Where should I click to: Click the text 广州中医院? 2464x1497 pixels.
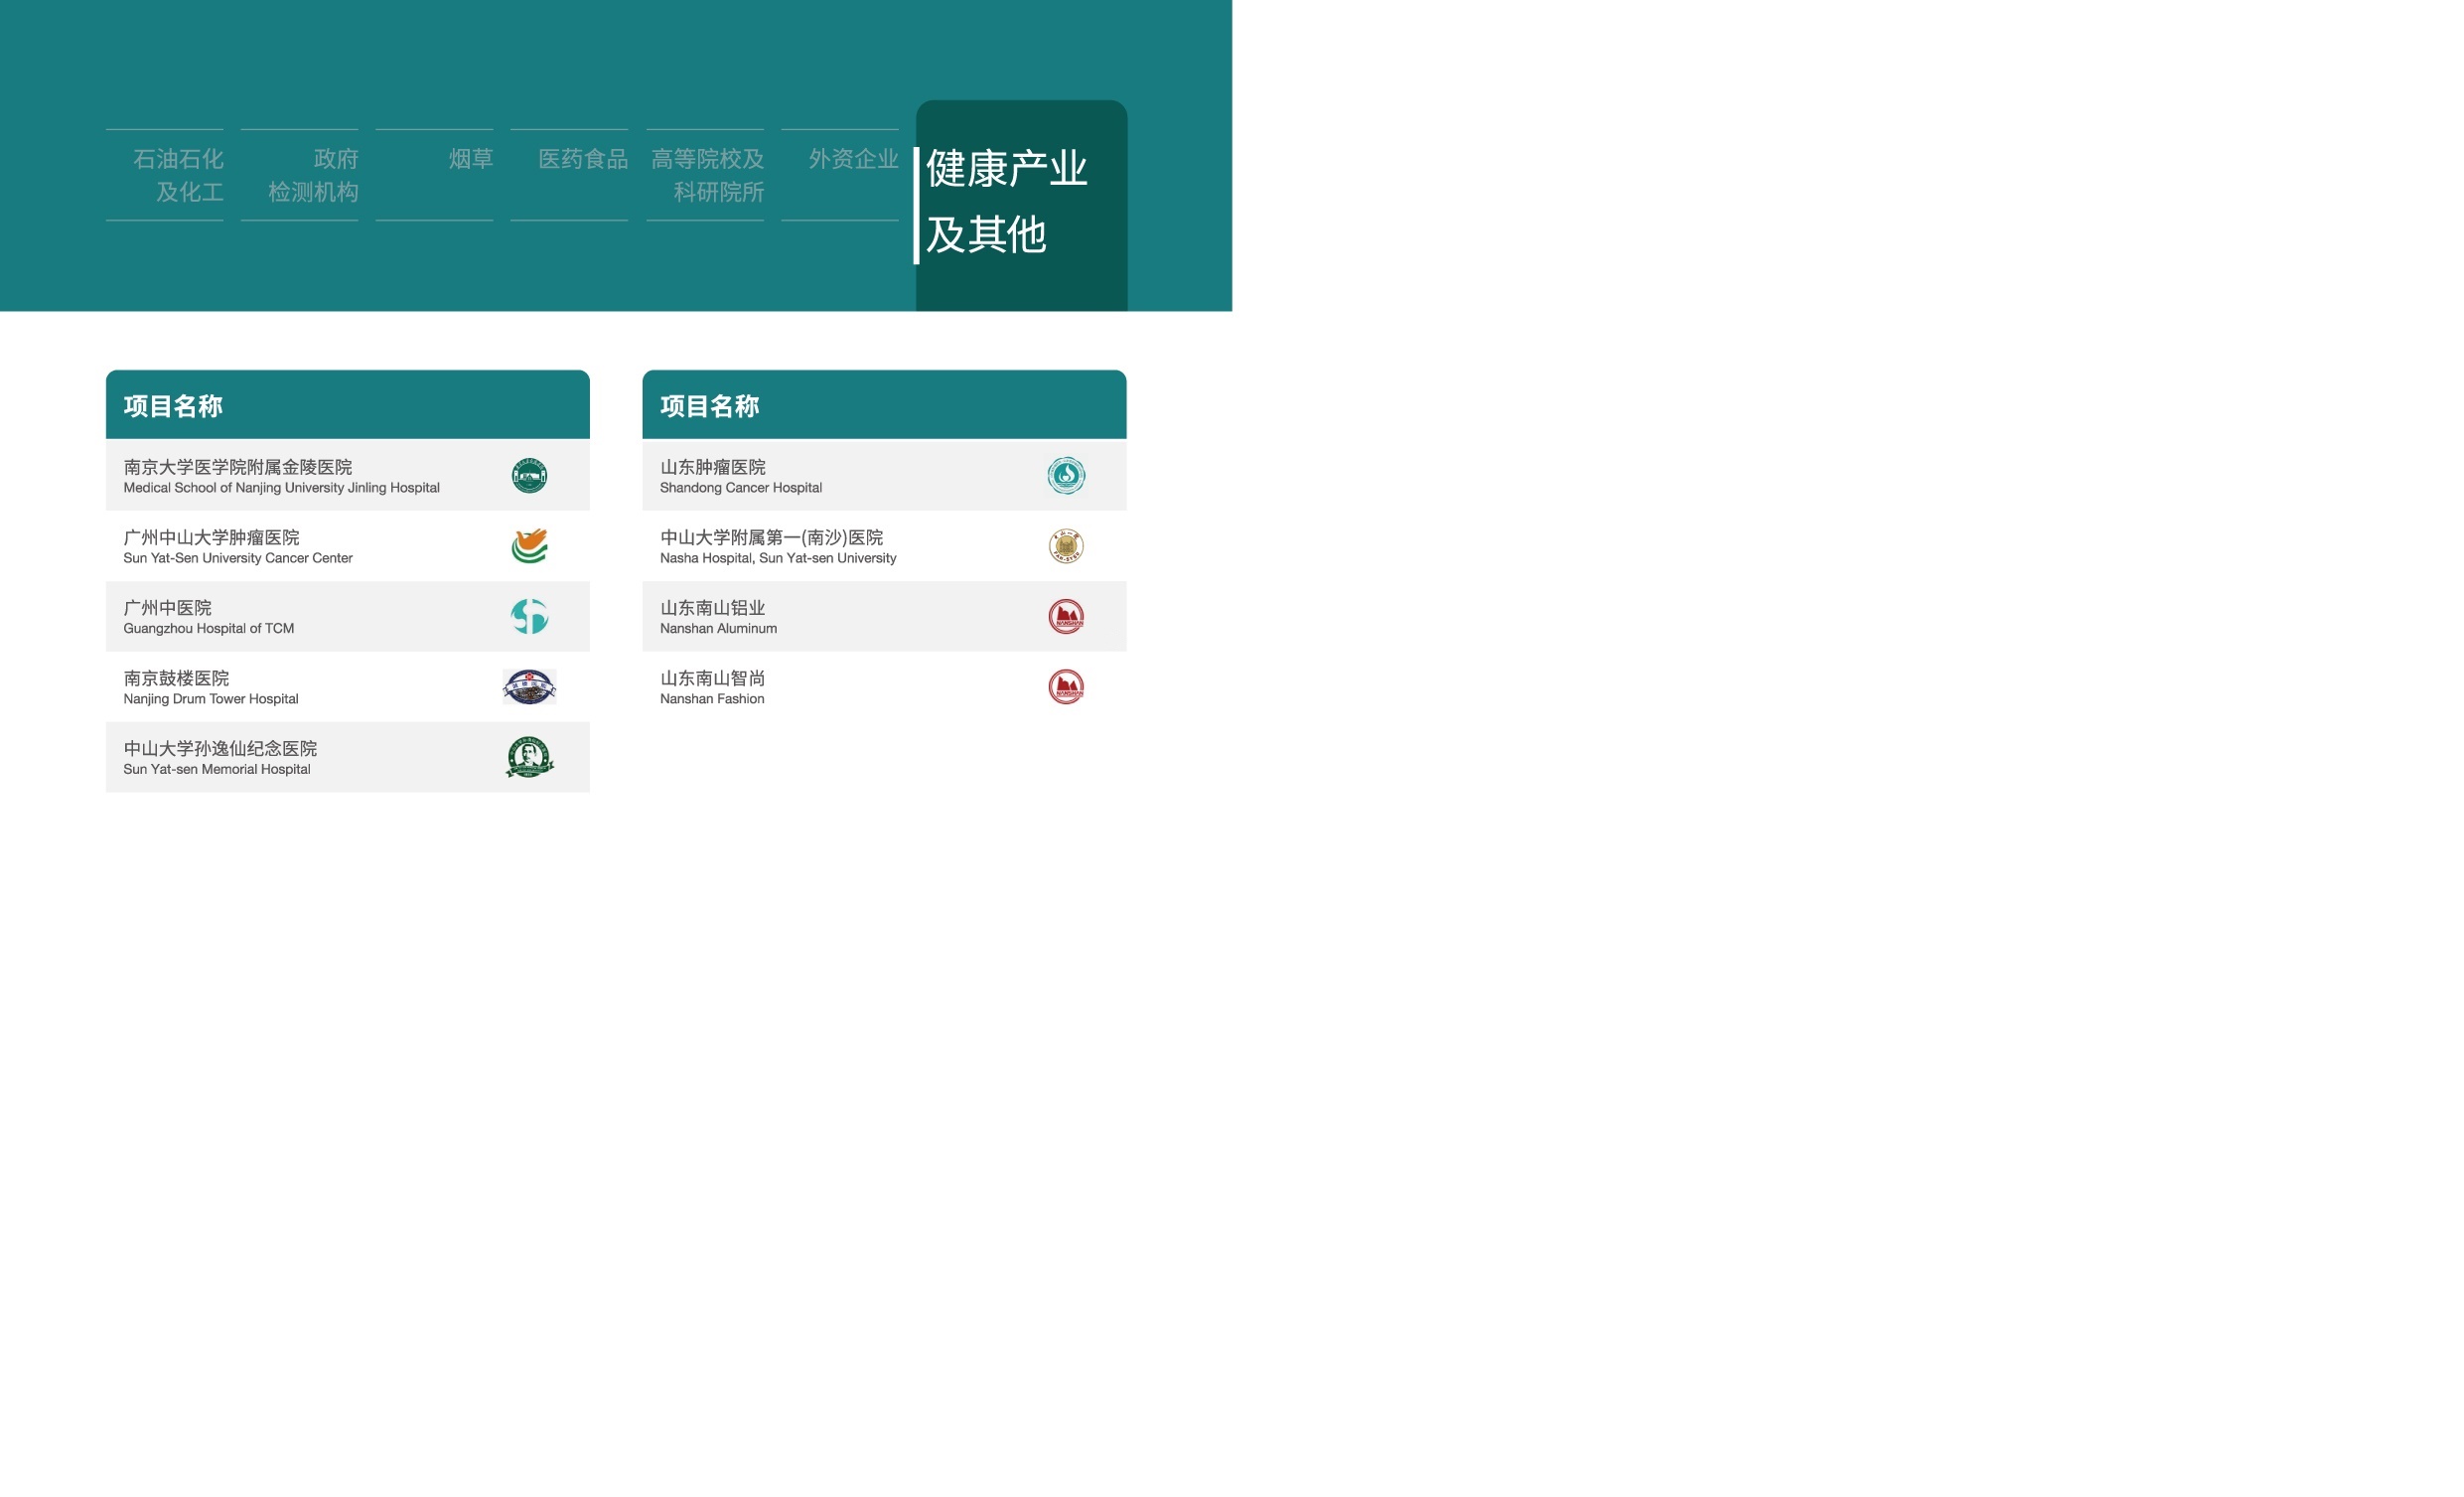[168, 608]
